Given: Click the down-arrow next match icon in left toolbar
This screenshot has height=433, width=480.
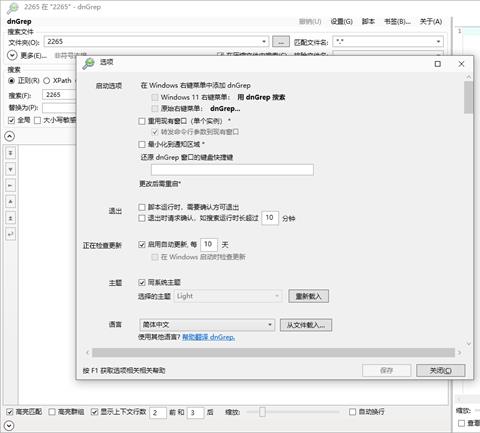Looking at the screenshot, I should click(11, 169).
